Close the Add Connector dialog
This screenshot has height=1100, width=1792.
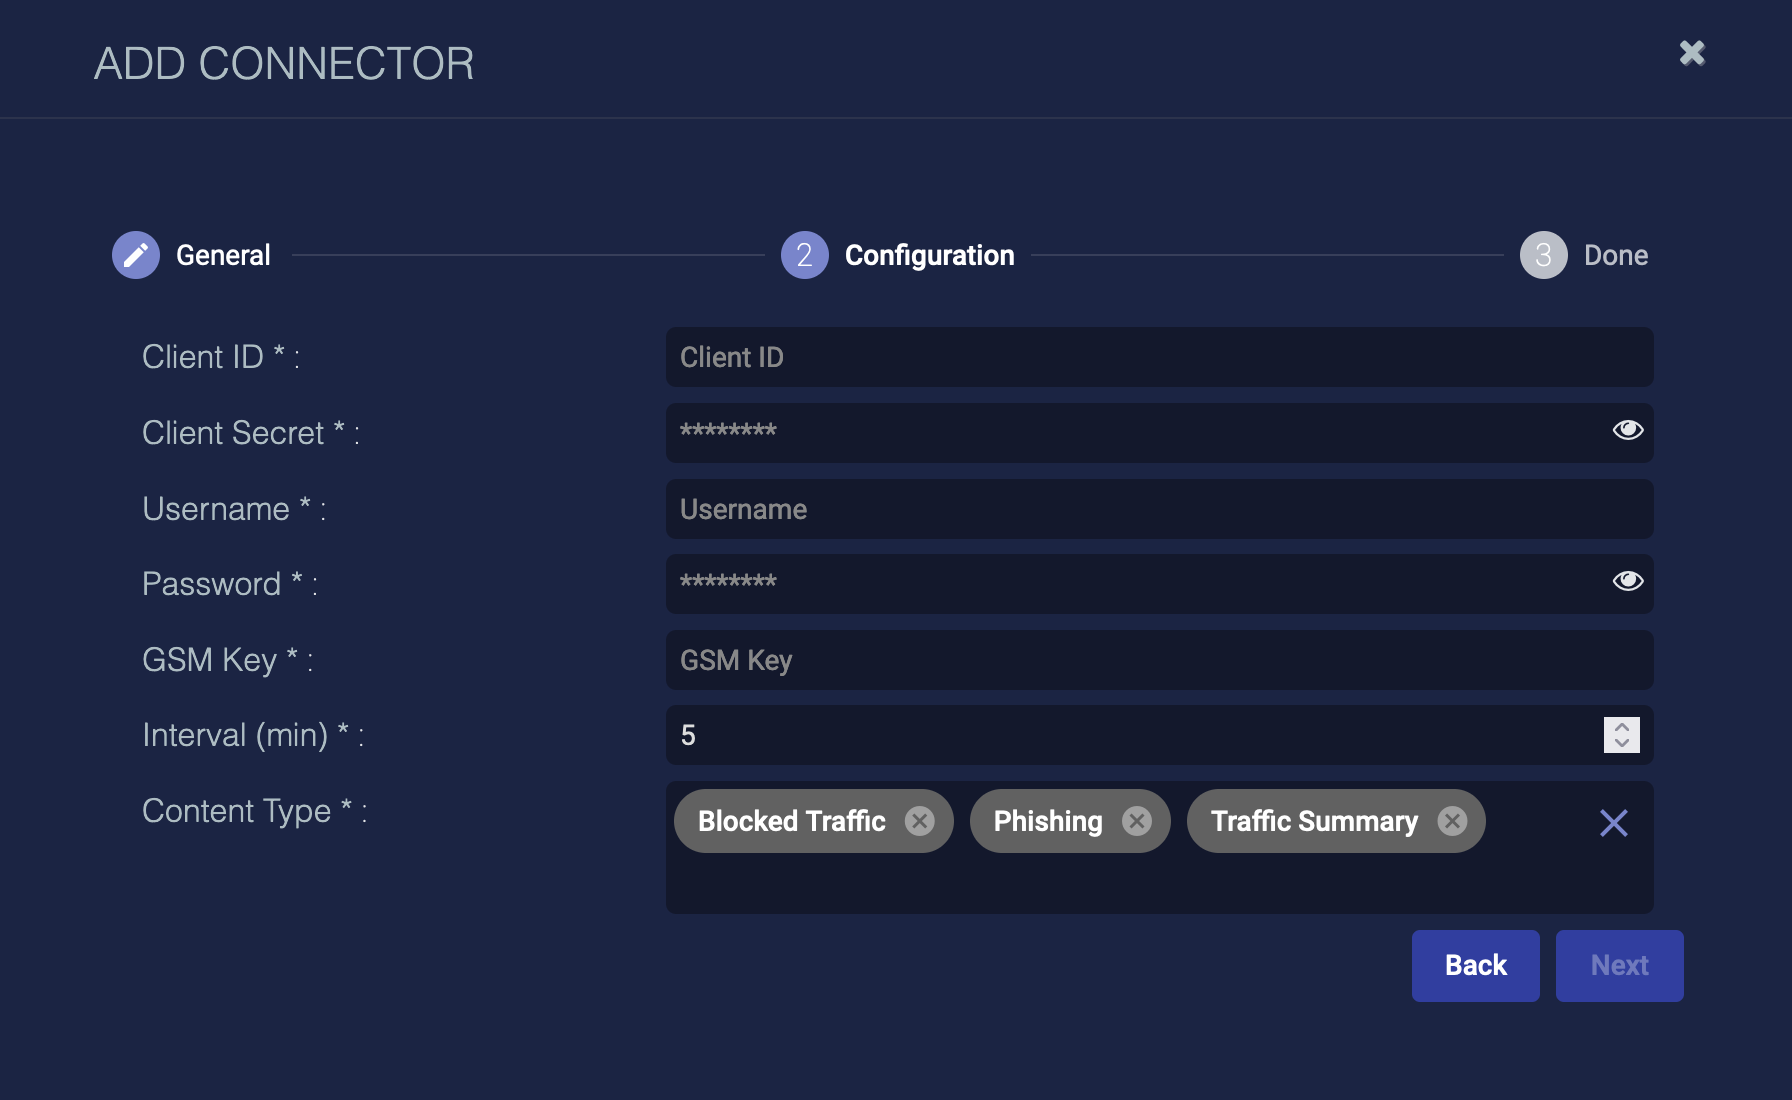[x=1692, y=53]
